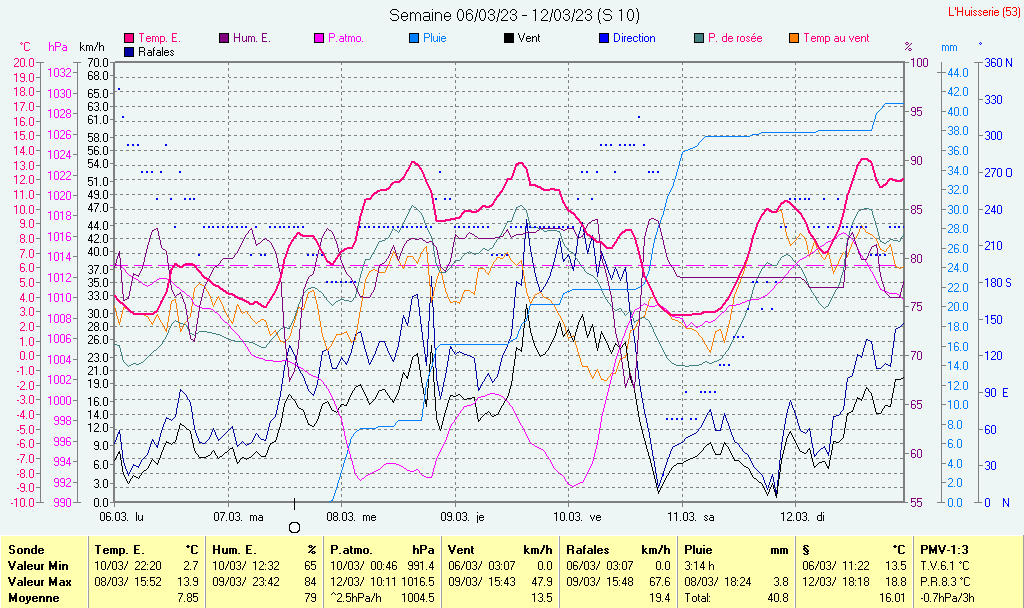Click the temperature minimum value 2.7
Viewport: 1024px width, 608px height.
pos(191,566)
